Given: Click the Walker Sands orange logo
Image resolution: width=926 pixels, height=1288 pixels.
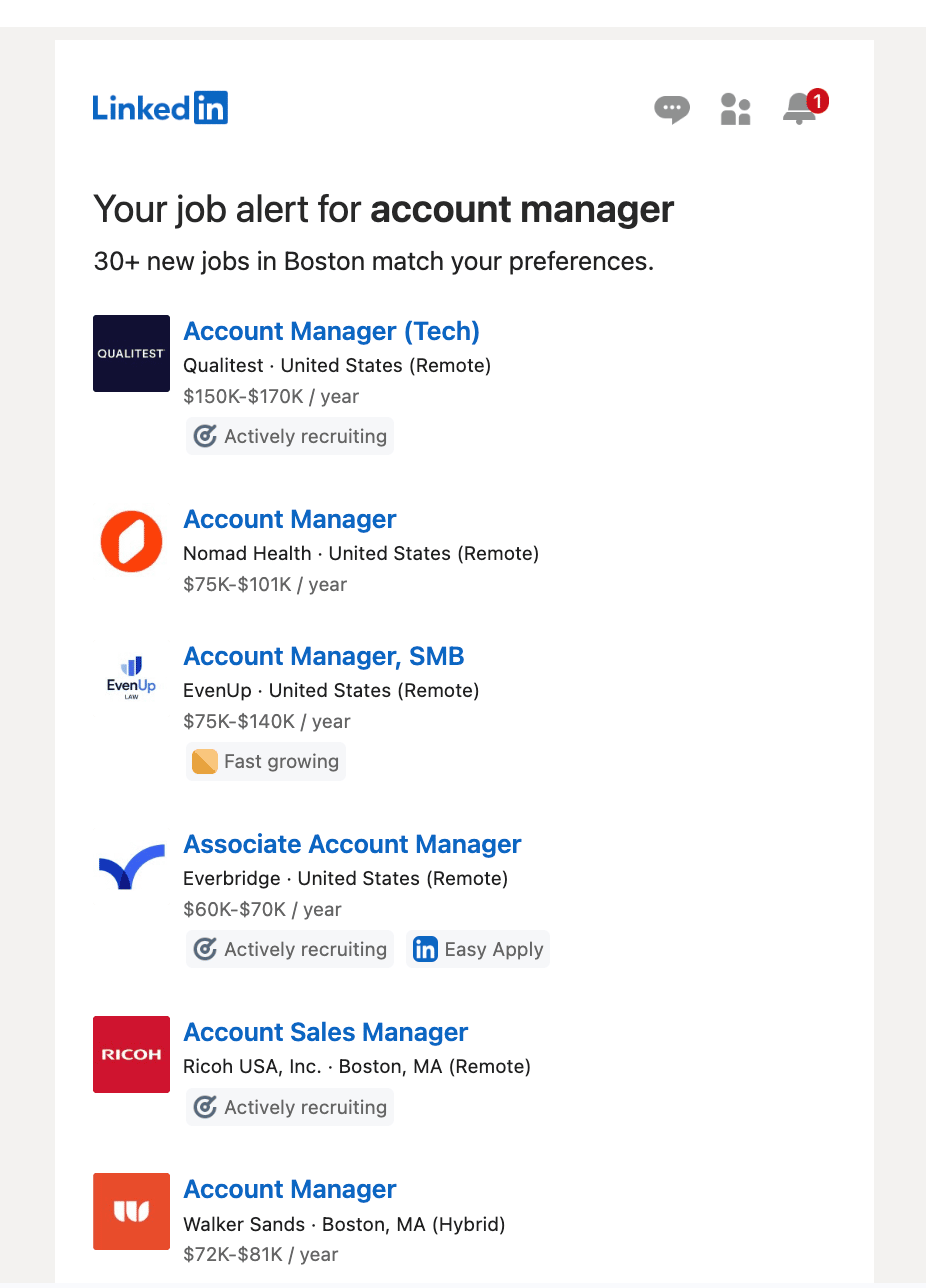Looking at the screenshot, I should (x=131, y=1211).
